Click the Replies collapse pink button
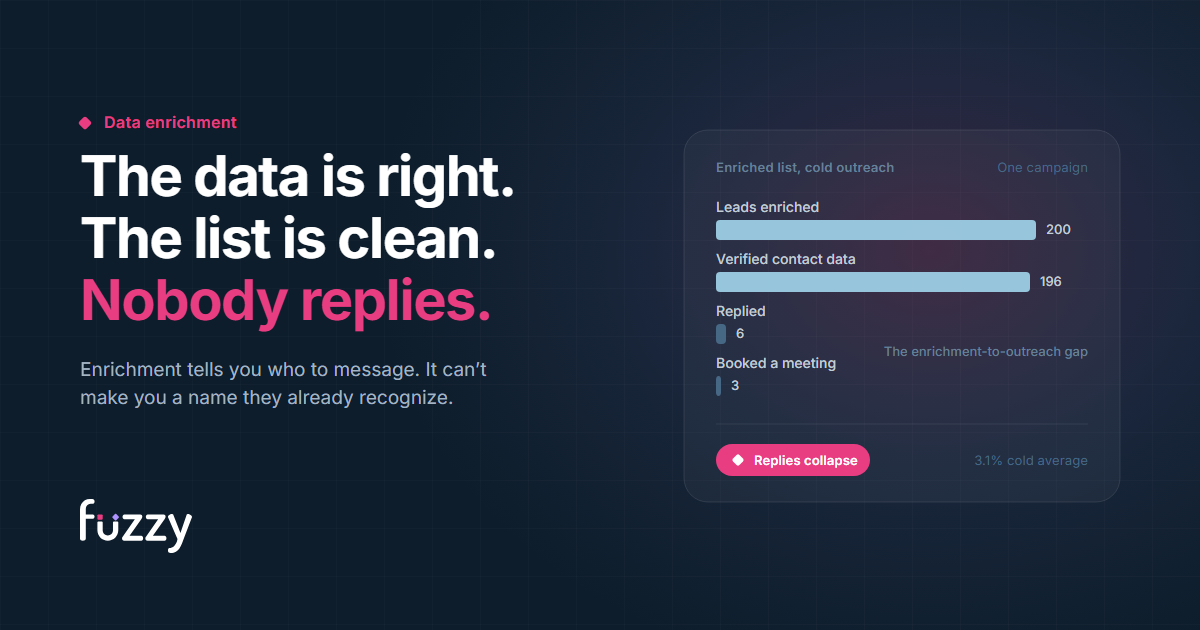 793,460
